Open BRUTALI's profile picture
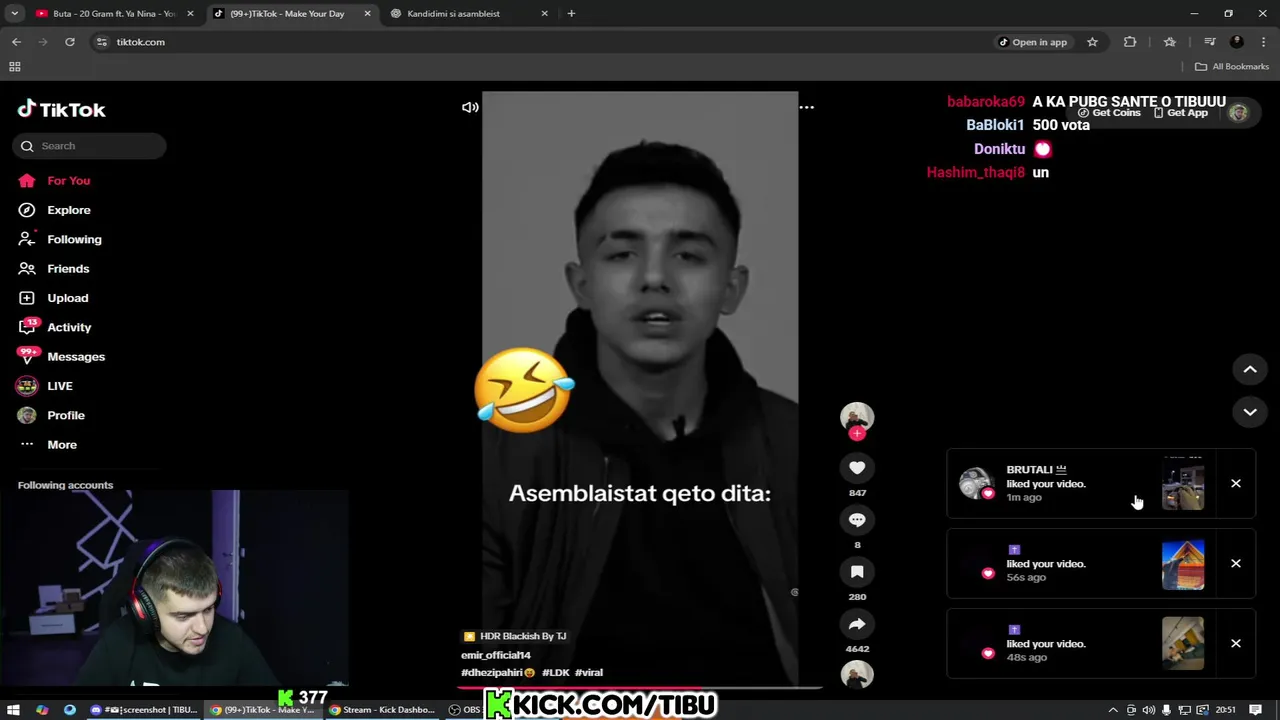The width and height of the screenshot is (1280, 720). point(975,483)
